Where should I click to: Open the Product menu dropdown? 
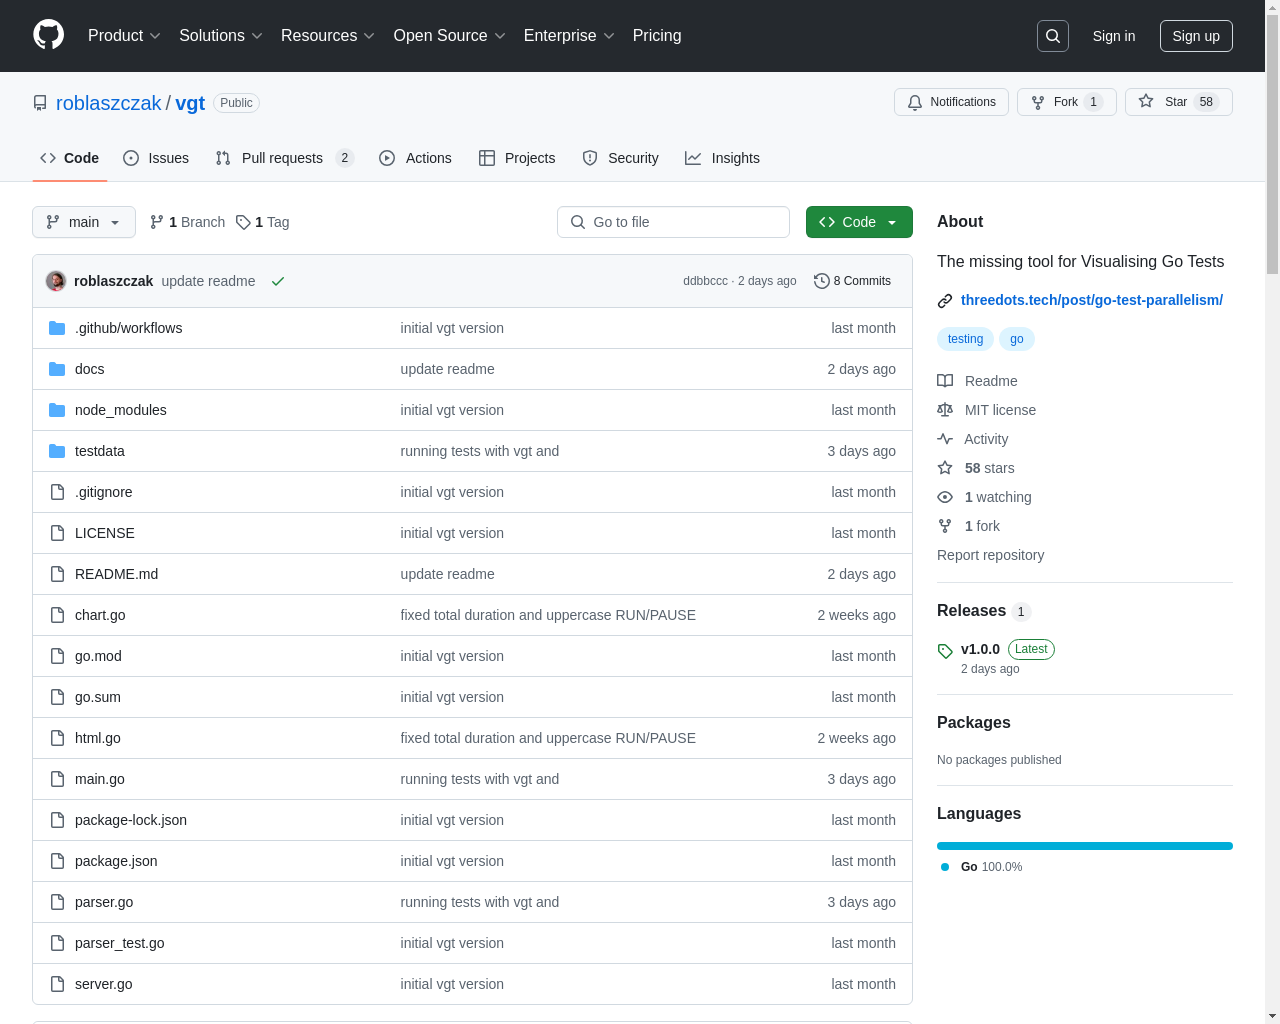tap(124, 35)
